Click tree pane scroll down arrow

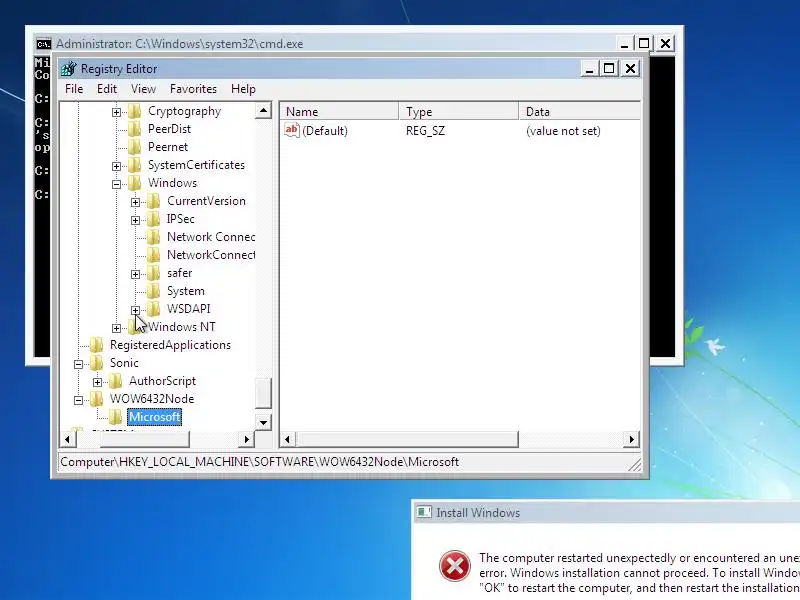[263, 422]
